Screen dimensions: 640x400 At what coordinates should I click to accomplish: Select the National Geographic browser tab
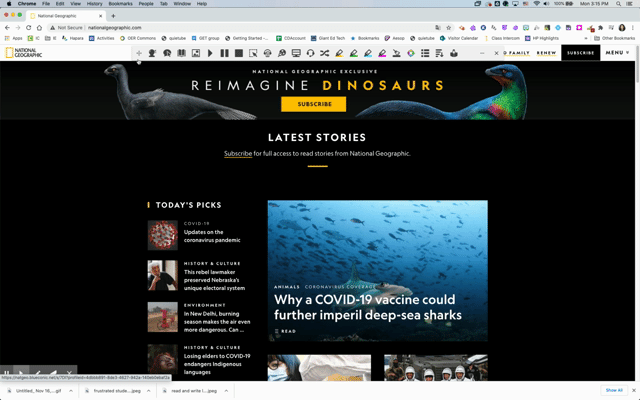[65, 16]
